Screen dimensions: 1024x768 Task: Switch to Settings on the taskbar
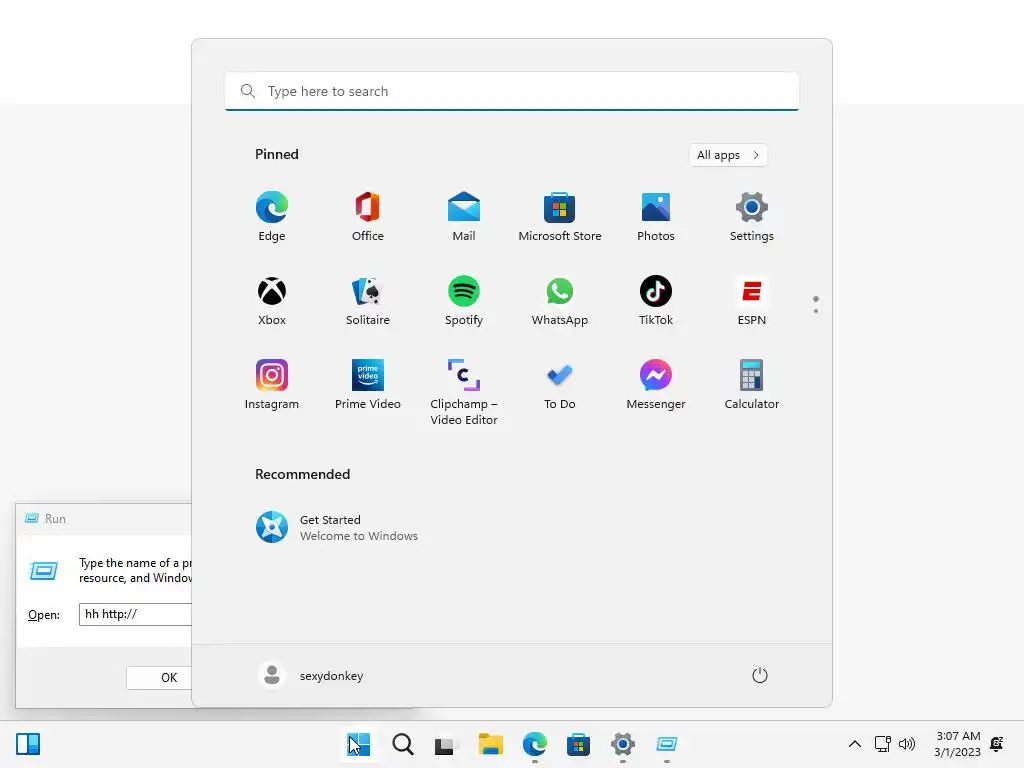[x=622, y=744]
